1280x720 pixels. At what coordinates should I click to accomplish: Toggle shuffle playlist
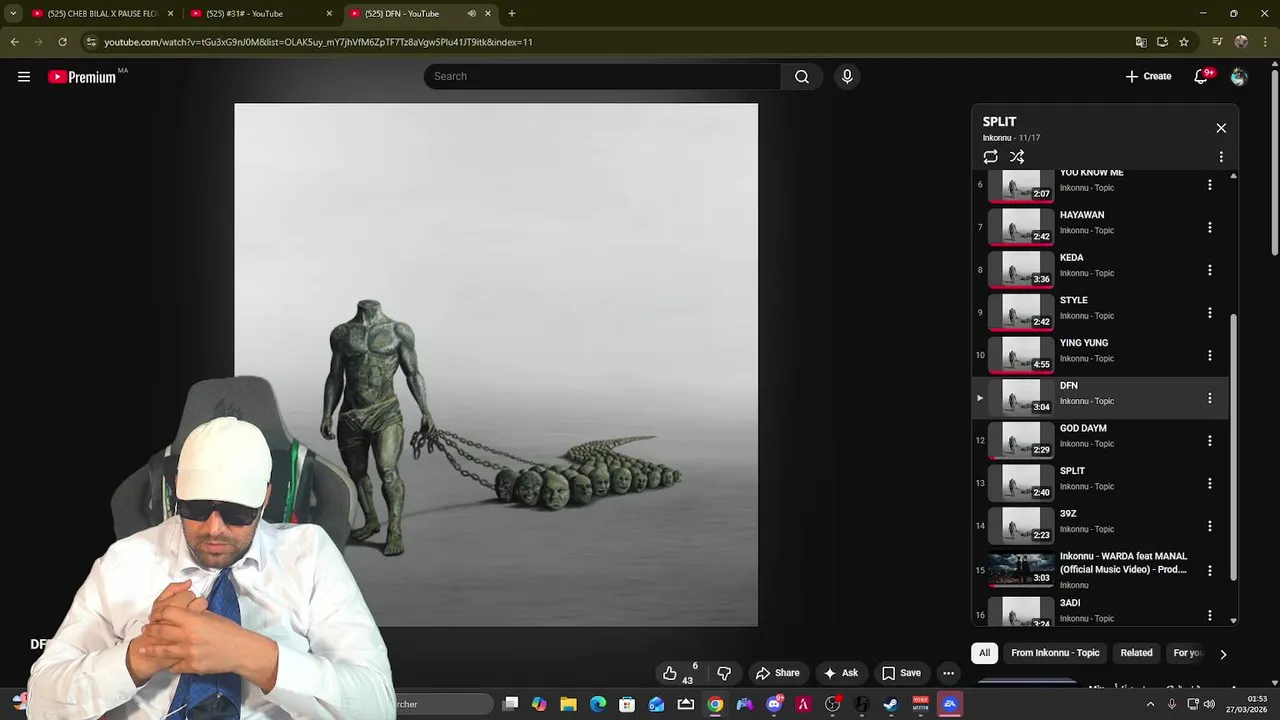click(x=1017, y=157)
